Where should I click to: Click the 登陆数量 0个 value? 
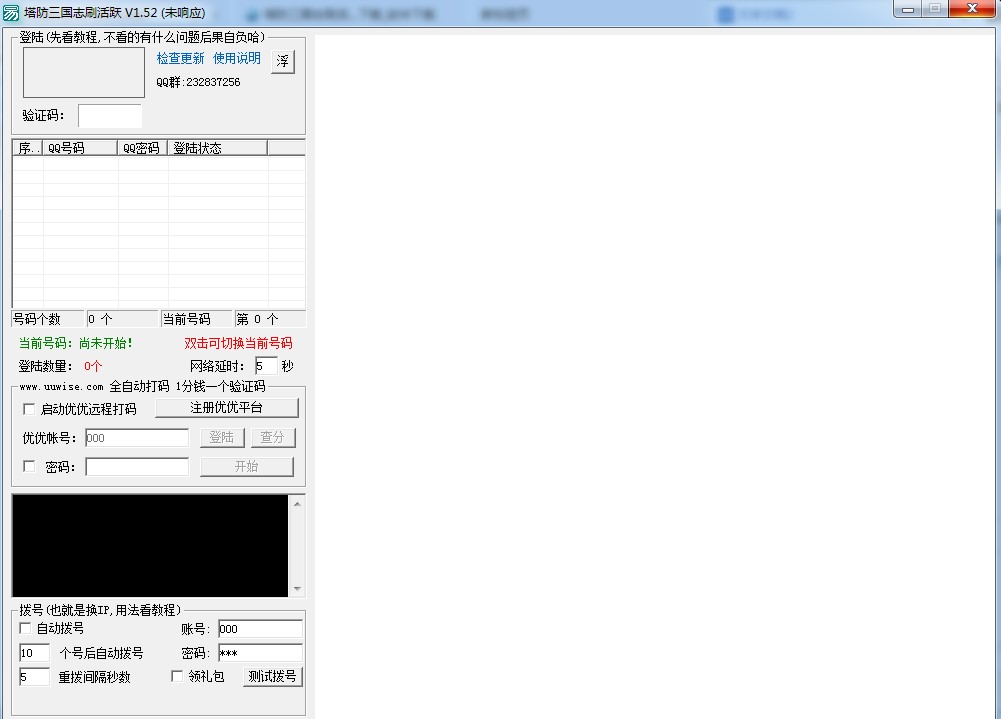tap(93, 367)
